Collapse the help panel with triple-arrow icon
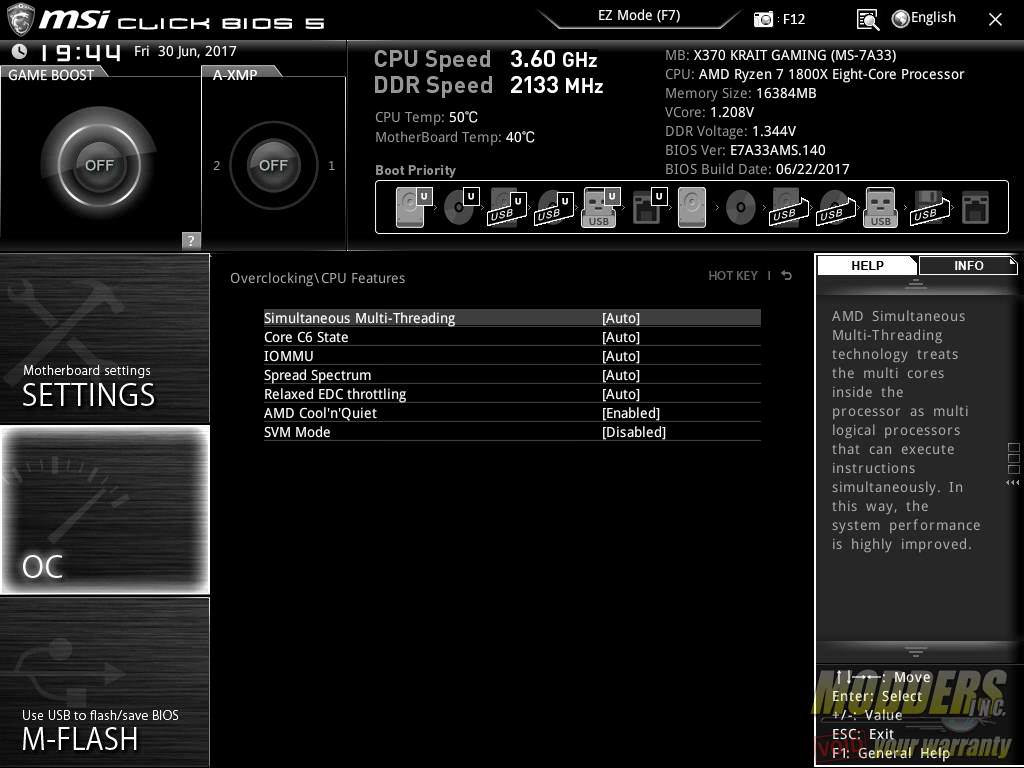The image size is (1024, 768). pyautogui.click(x=1013, y=483)
